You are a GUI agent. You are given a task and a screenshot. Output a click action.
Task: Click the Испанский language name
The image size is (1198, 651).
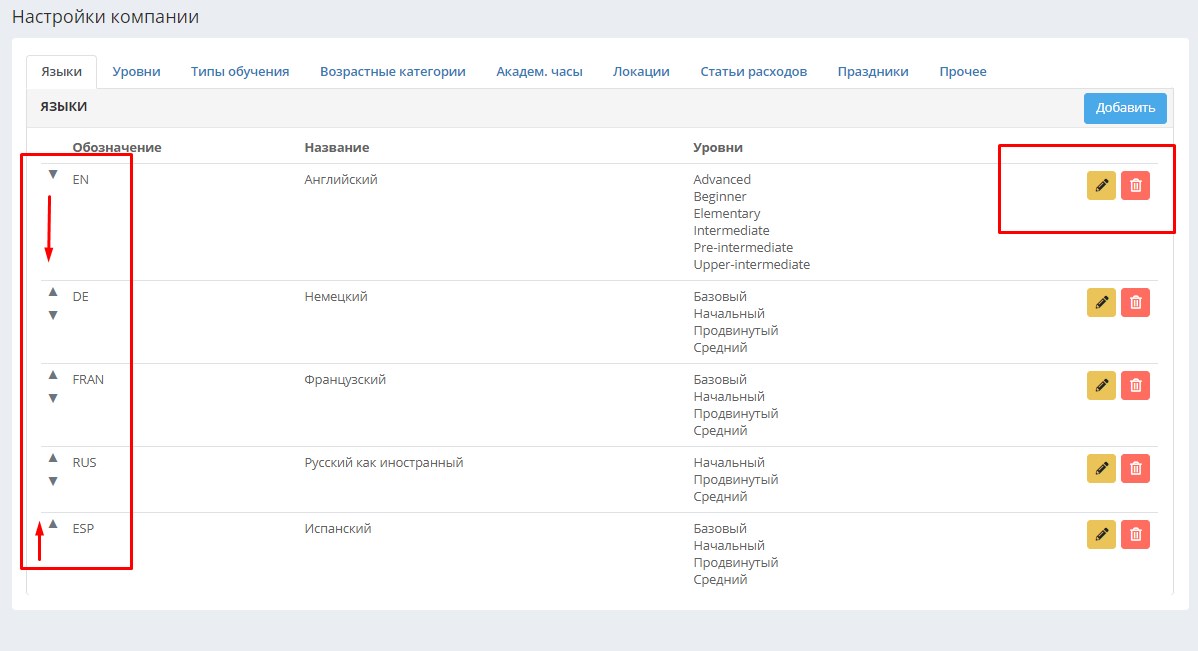pyautogui.click(x=338, y=529)
